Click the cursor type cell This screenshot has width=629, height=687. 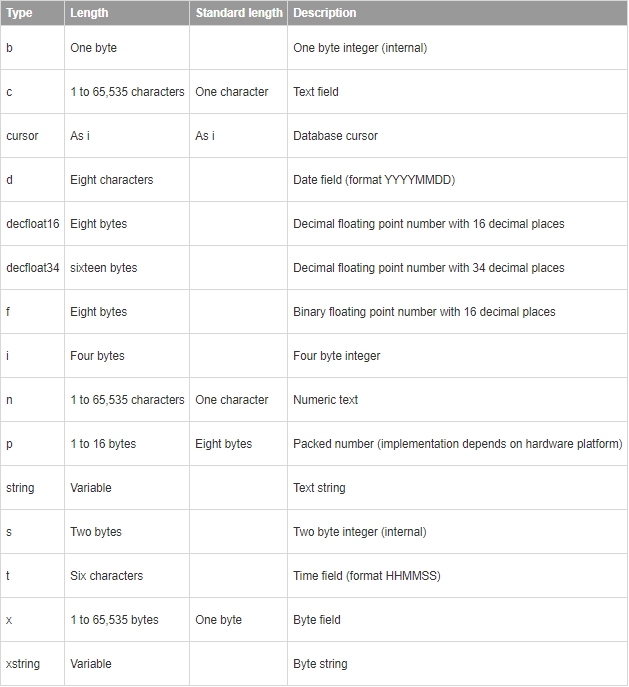[x=22, y=136]
